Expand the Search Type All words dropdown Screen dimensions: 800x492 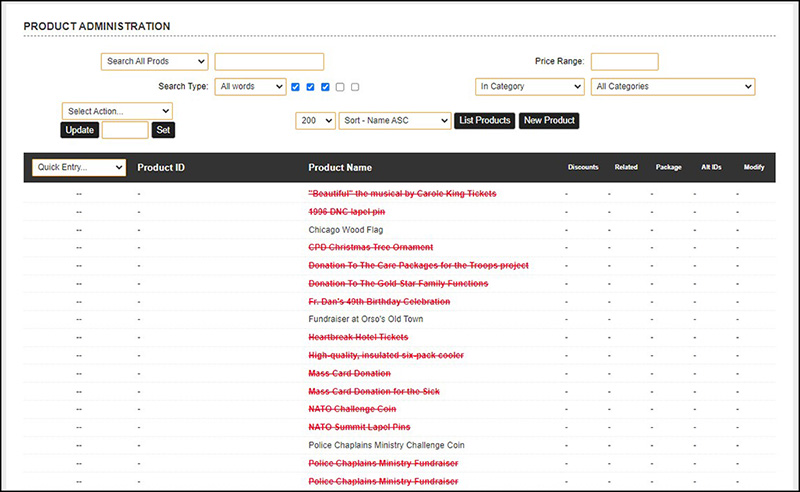251,87
